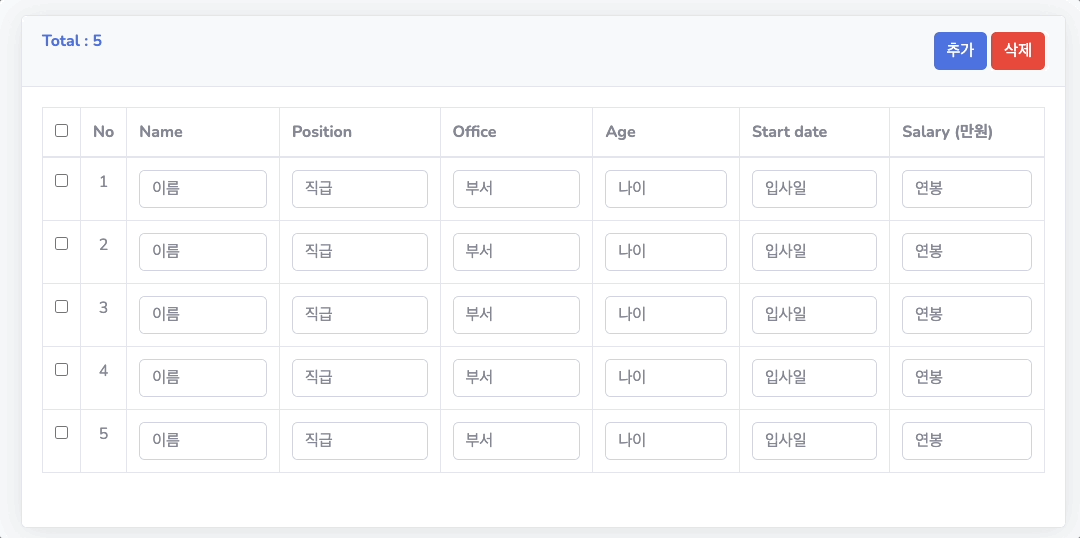This screenshot has height=538, width=1080.
Task: Click the blue 추가 button
Action: click(x=960, y=51)
